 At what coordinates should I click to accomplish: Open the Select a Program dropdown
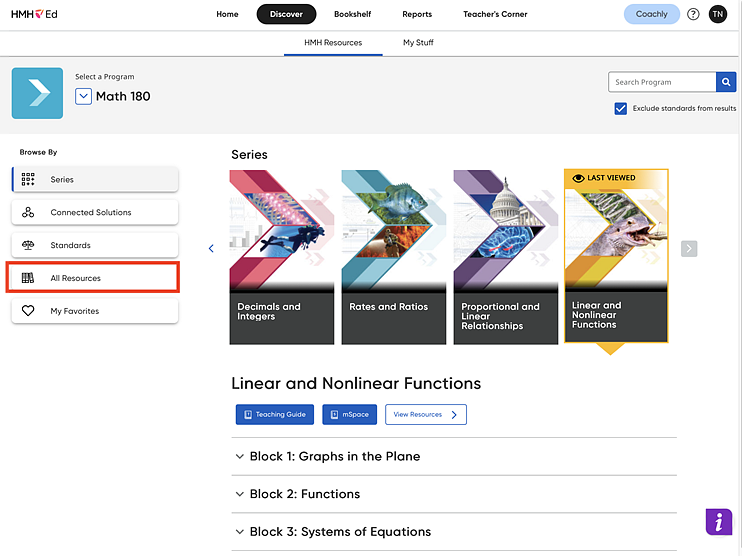point(83,97)
